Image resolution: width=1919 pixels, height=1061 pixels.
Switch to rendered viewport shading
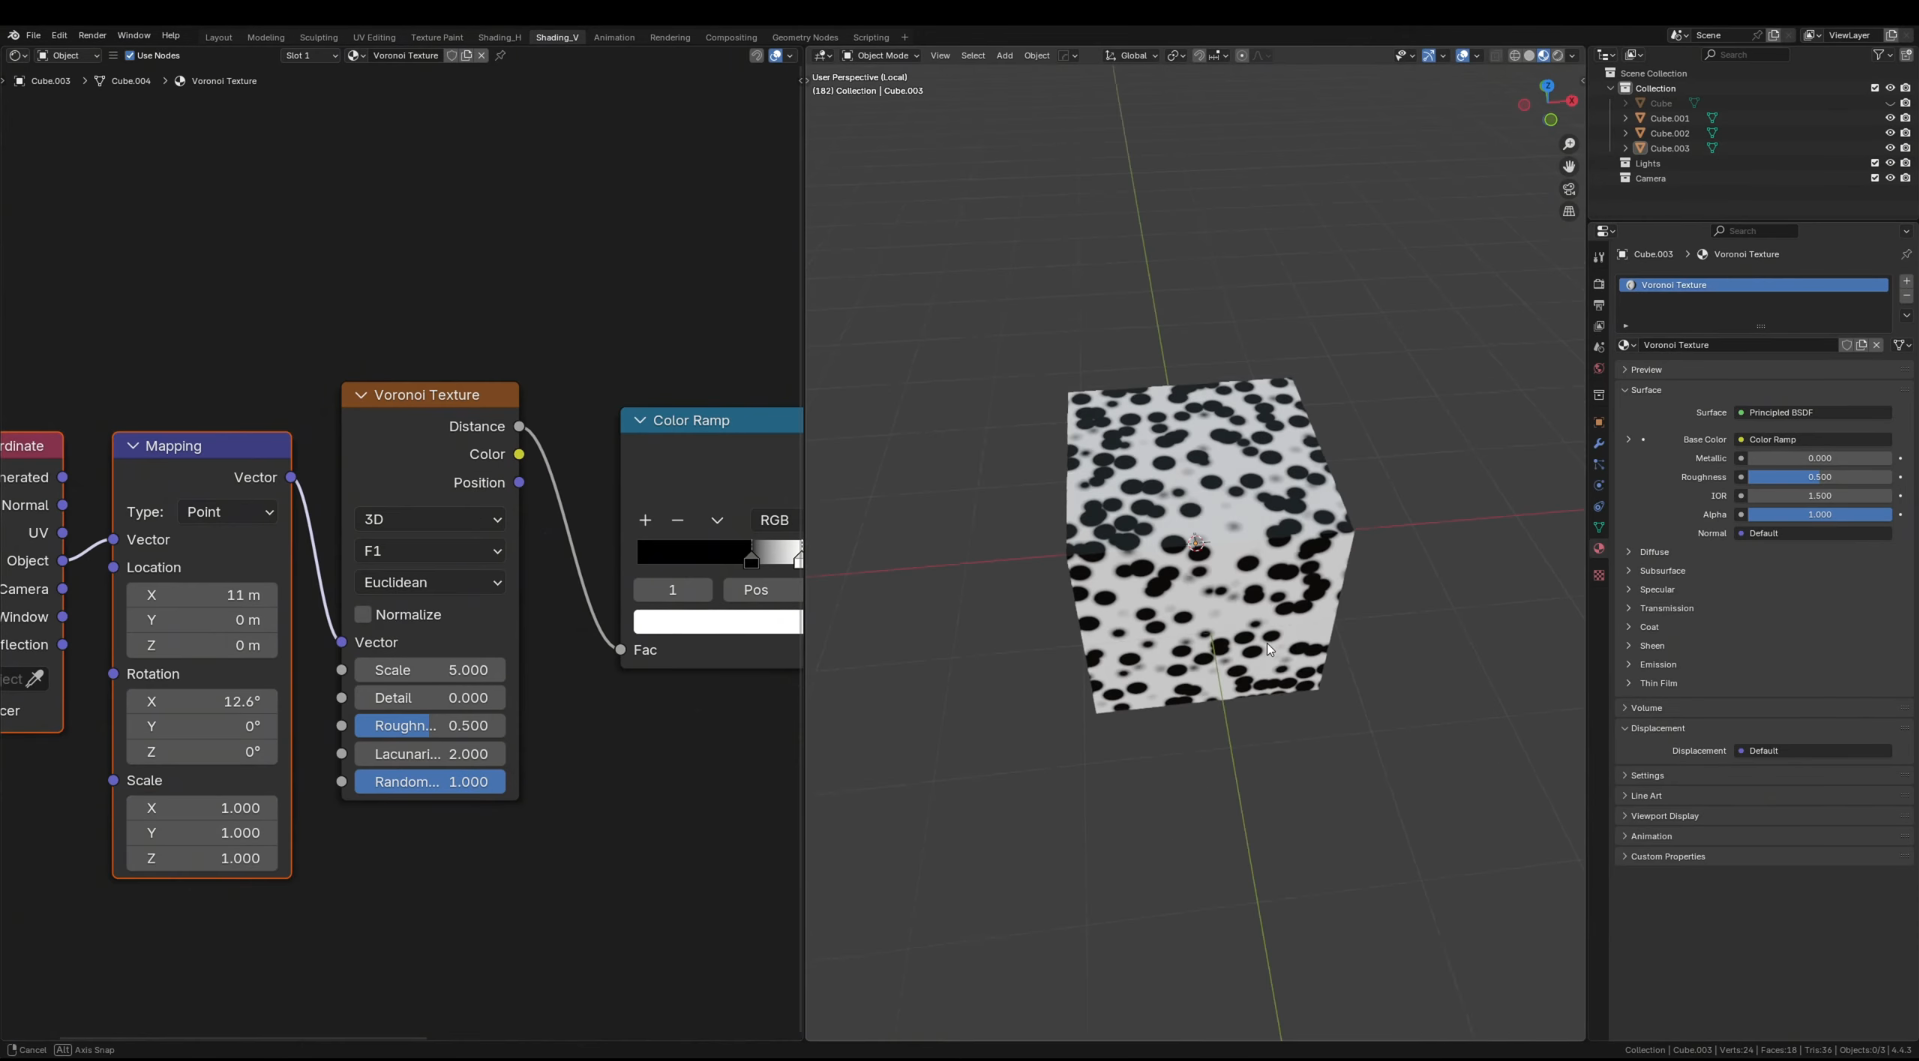(x=1558, y=56)
